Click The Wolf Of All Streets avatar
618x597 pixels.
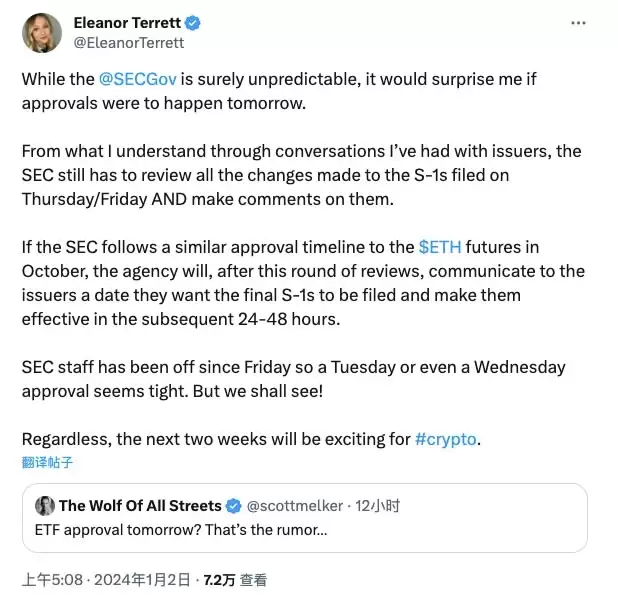(x=44, y=505)
